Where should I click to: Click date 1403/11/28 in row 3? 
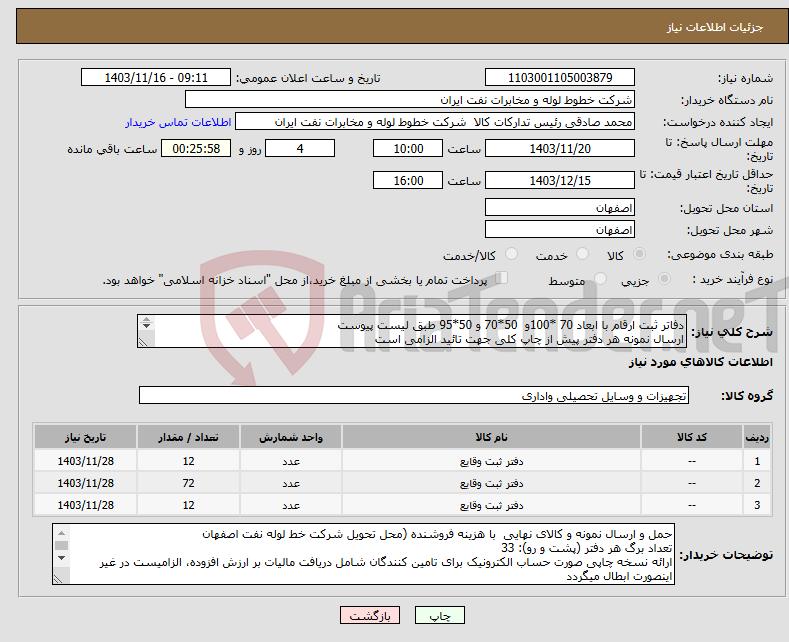pyautogui.click(x=86, y=505)
